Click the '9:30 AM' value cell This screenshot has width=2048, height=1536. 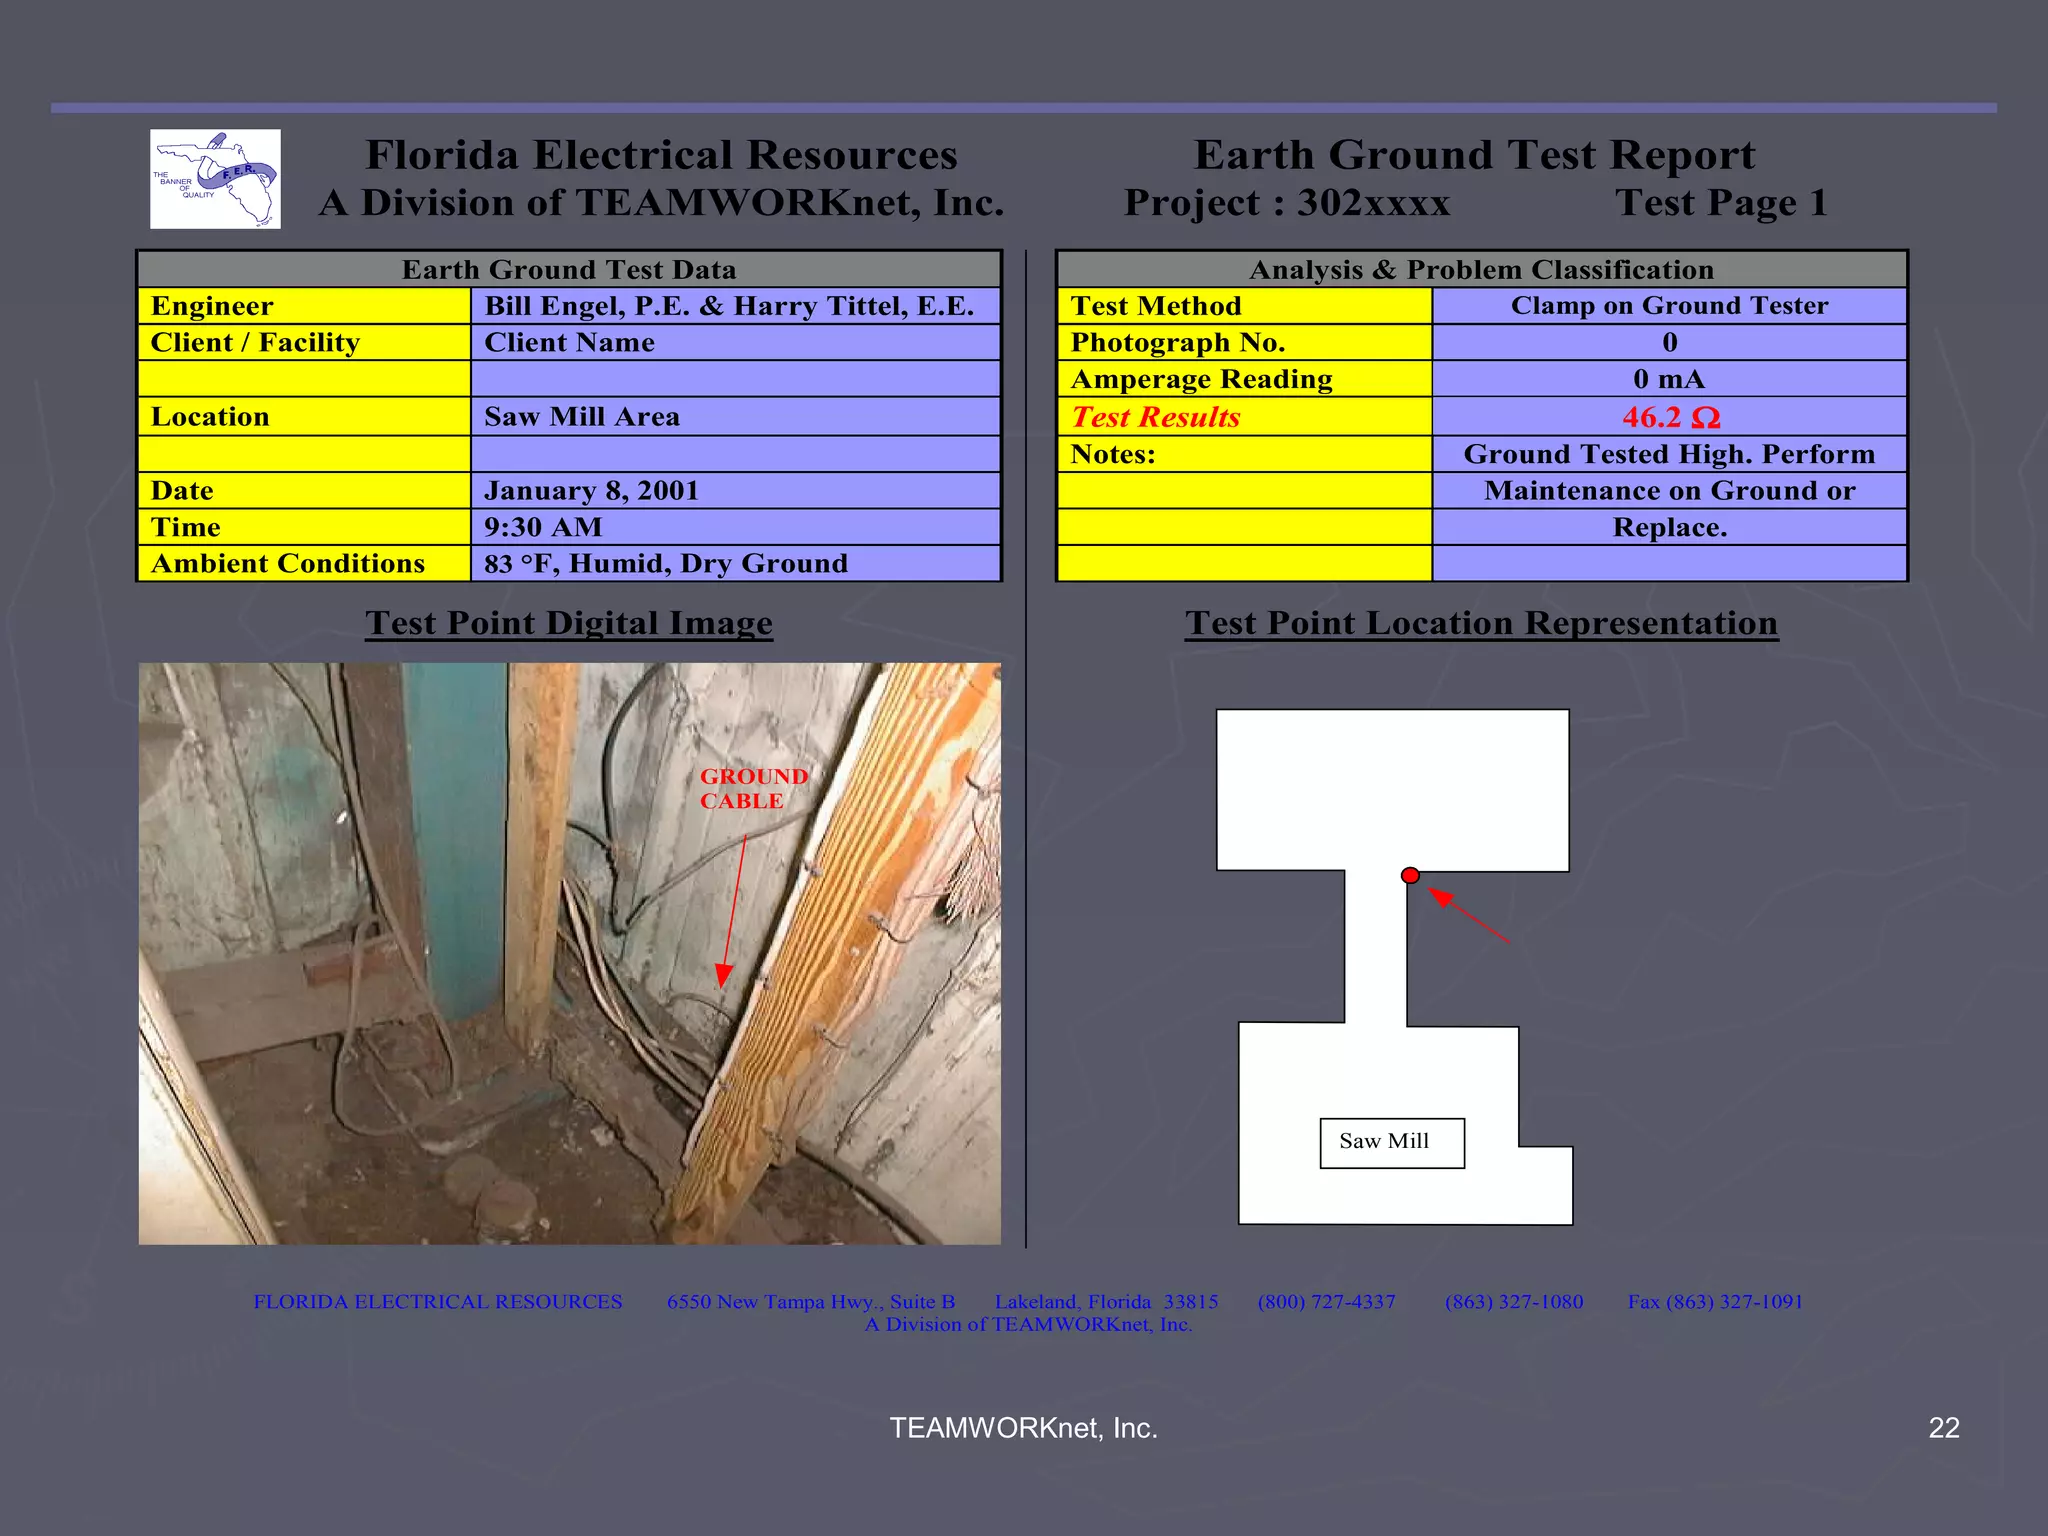click(735, 527)
